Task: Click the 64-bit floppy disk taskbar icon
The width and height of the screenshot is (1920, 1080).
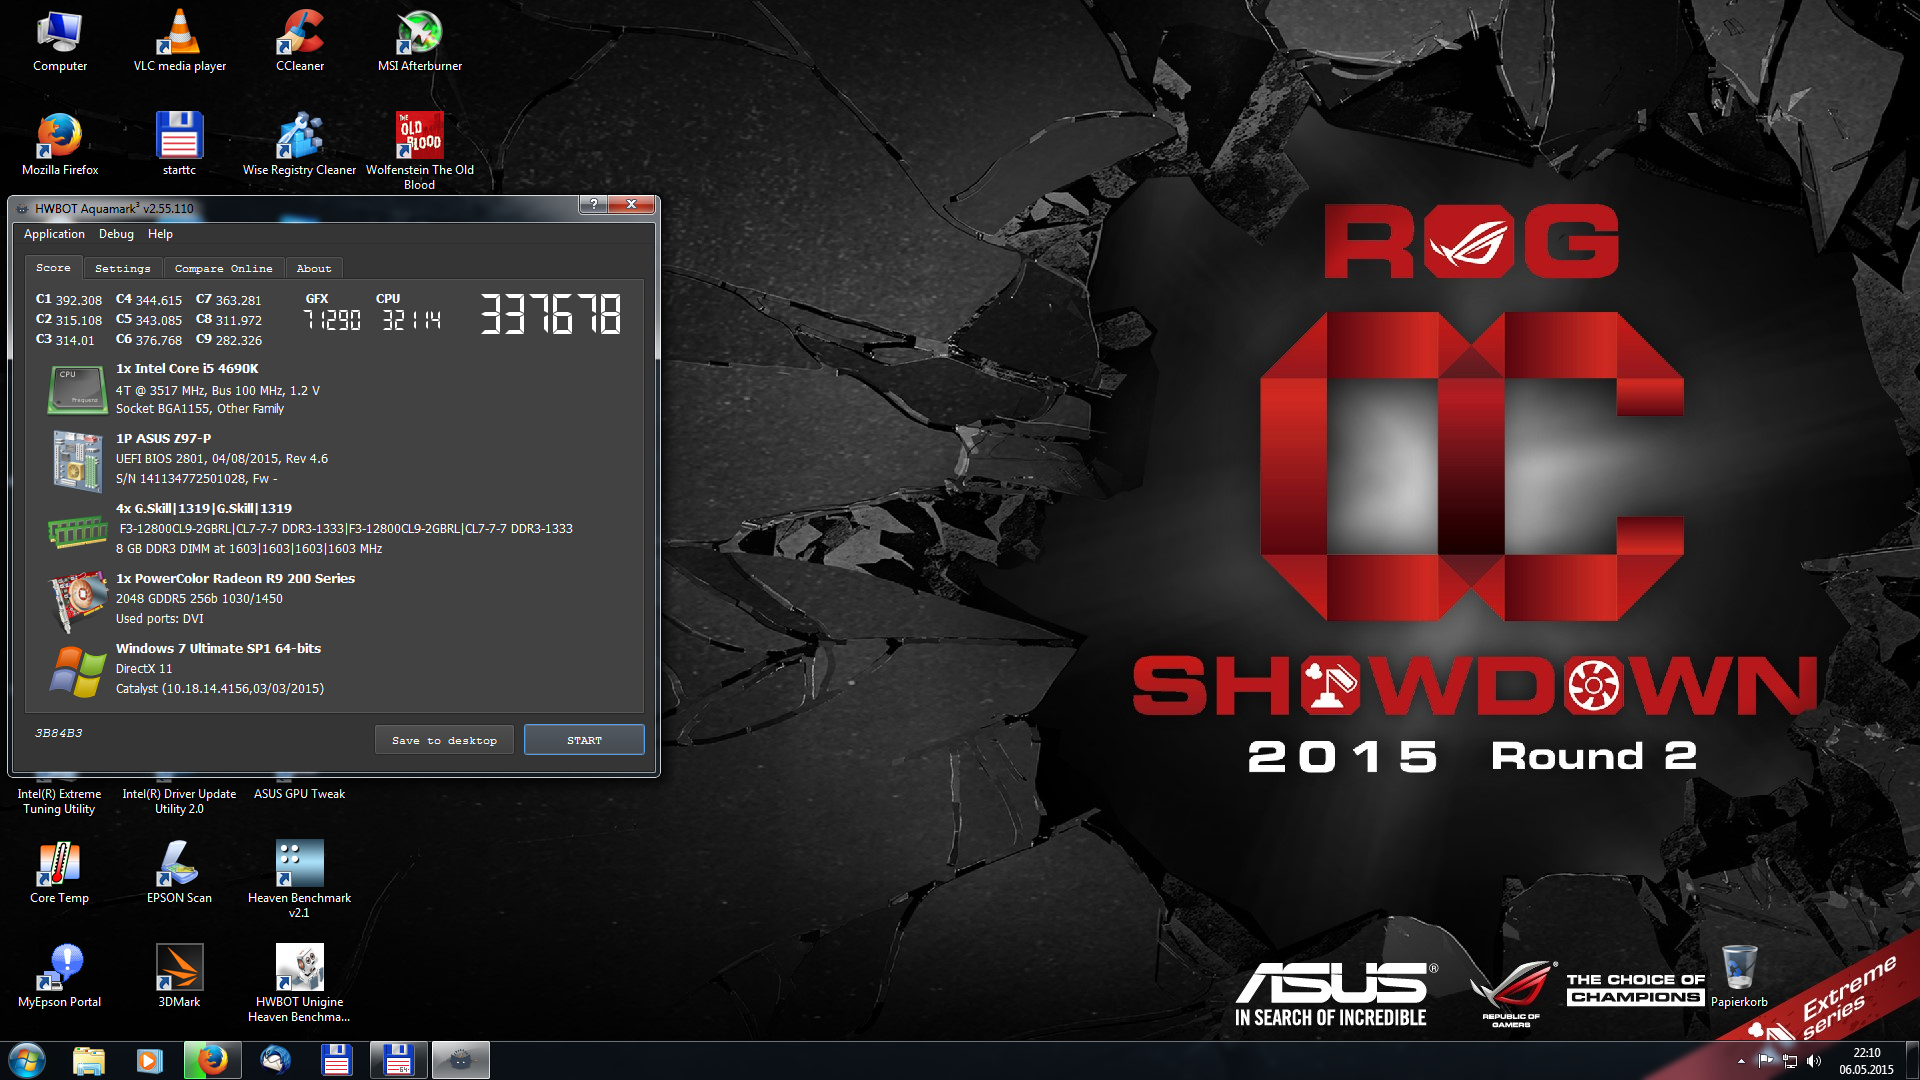Action: [x=398, y=1060]
